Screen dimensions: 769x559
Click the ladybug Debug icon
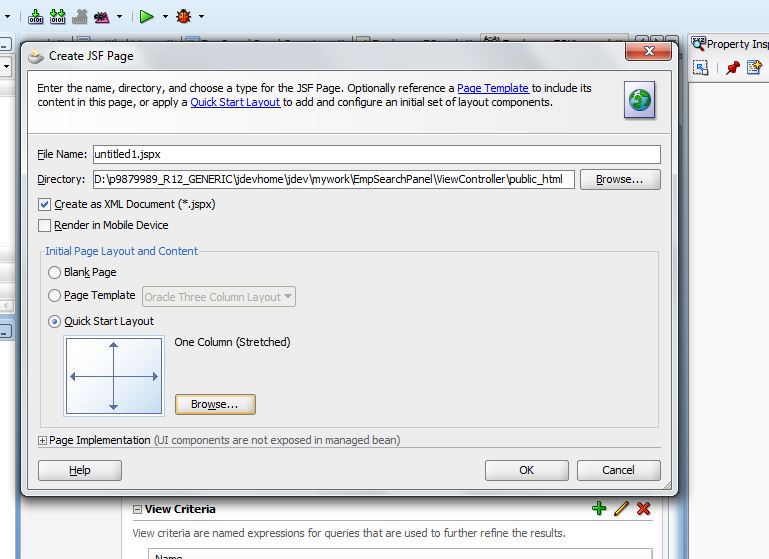(x=184, y=17)
